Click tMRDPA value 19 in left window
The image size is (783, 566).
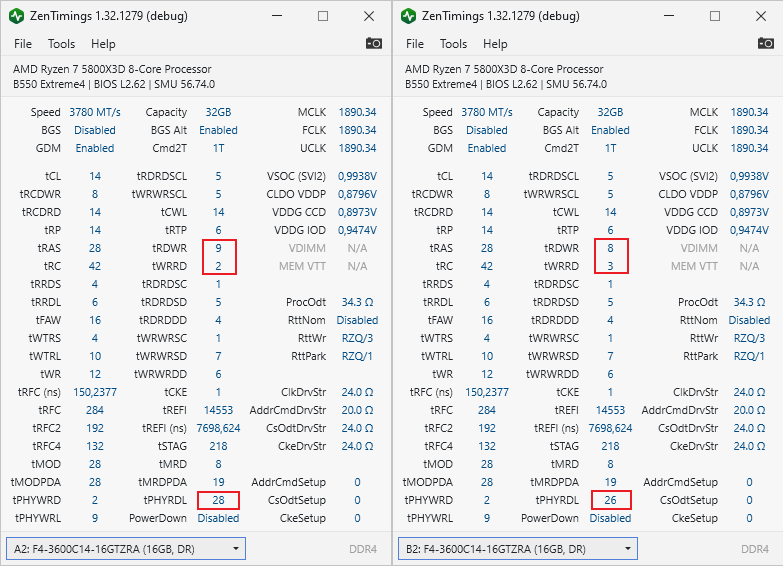pos(218,482)
